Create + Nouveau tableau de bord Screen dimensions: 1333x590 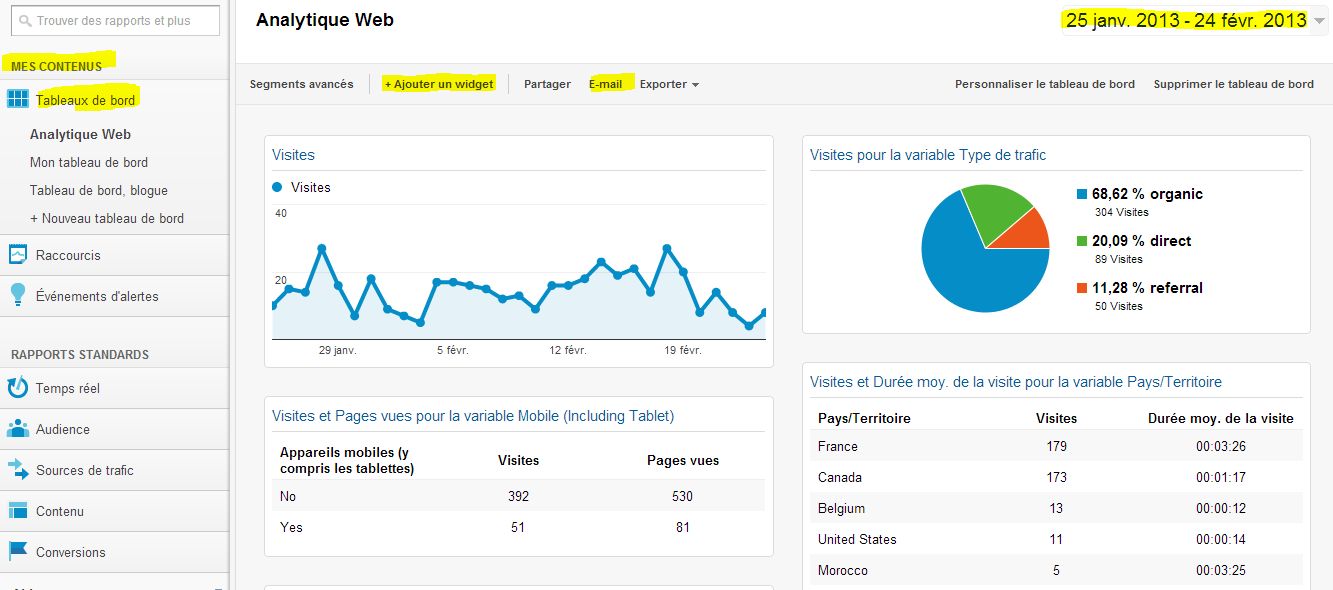pos(107,218)
